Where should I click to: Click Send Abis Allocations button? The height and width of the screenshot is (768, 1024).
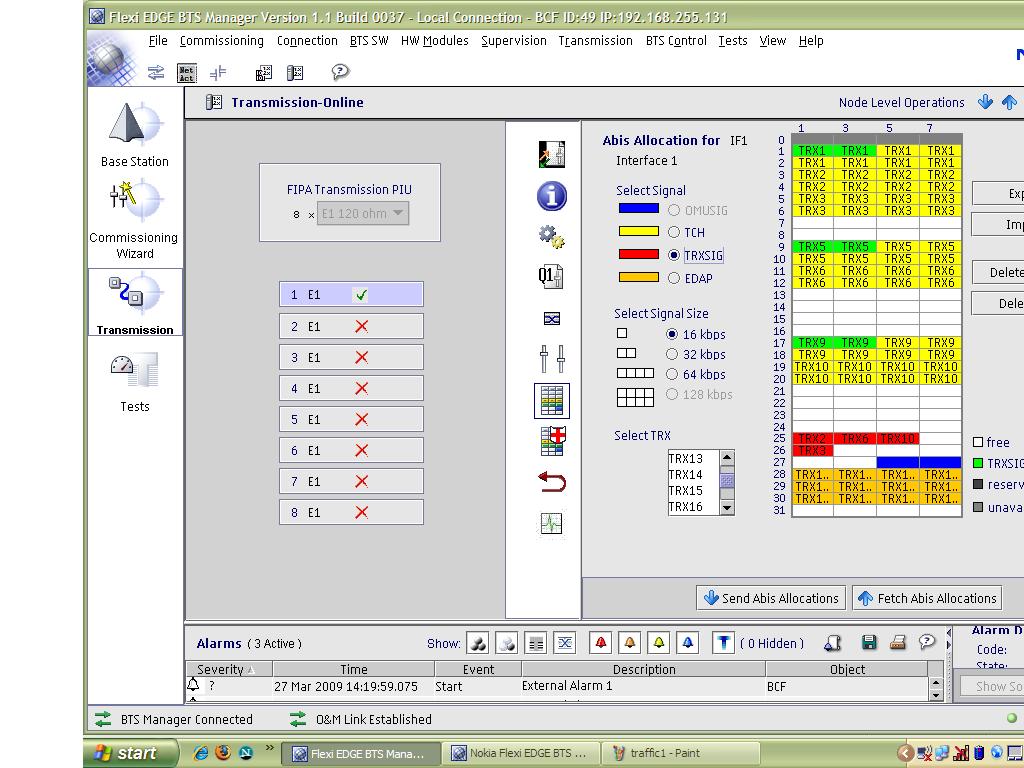pos(770,598)
